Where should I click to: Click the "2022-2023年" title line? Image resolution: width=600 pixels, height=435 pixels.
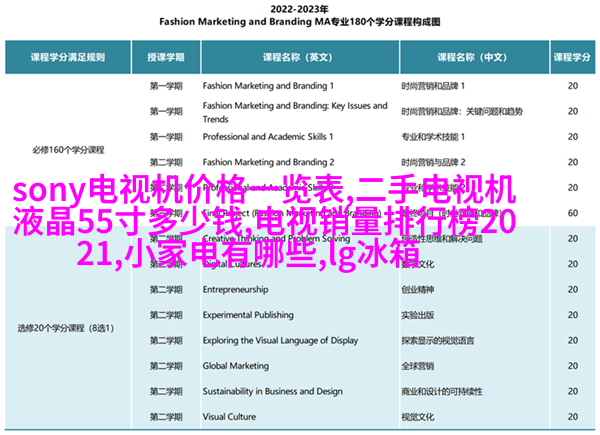(x=299, y=9)
